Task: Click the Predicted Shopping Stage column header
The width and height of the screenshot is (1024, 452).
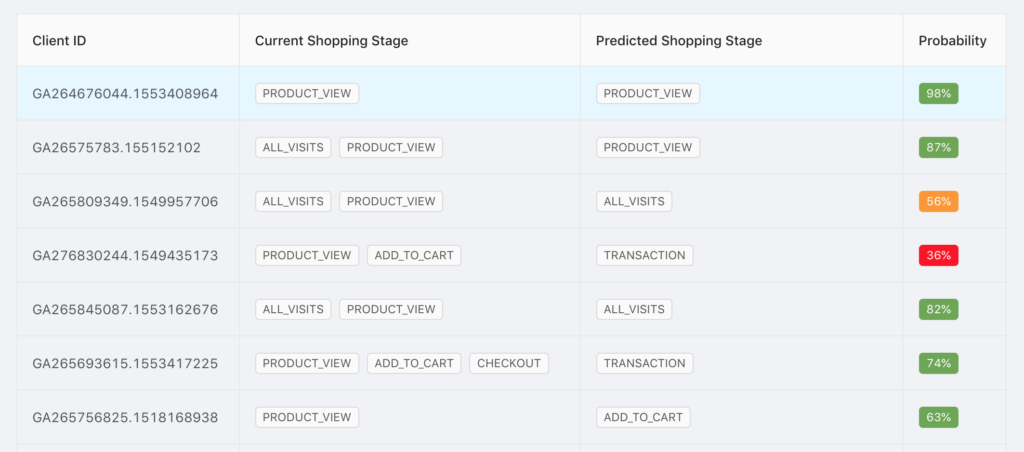Action: pyautogui.click(x=679, y=40)
